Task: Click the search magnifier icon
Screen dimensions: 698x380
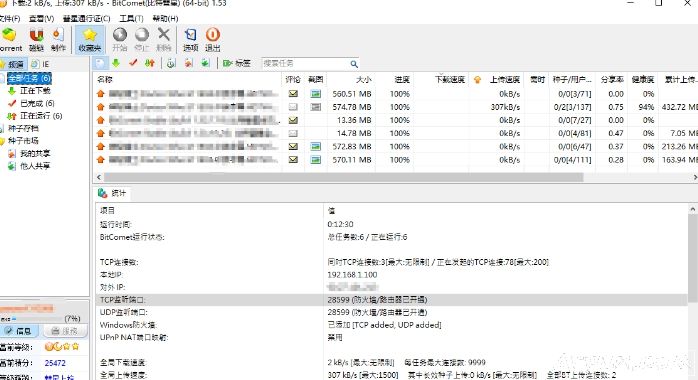Action: point(354,64)
